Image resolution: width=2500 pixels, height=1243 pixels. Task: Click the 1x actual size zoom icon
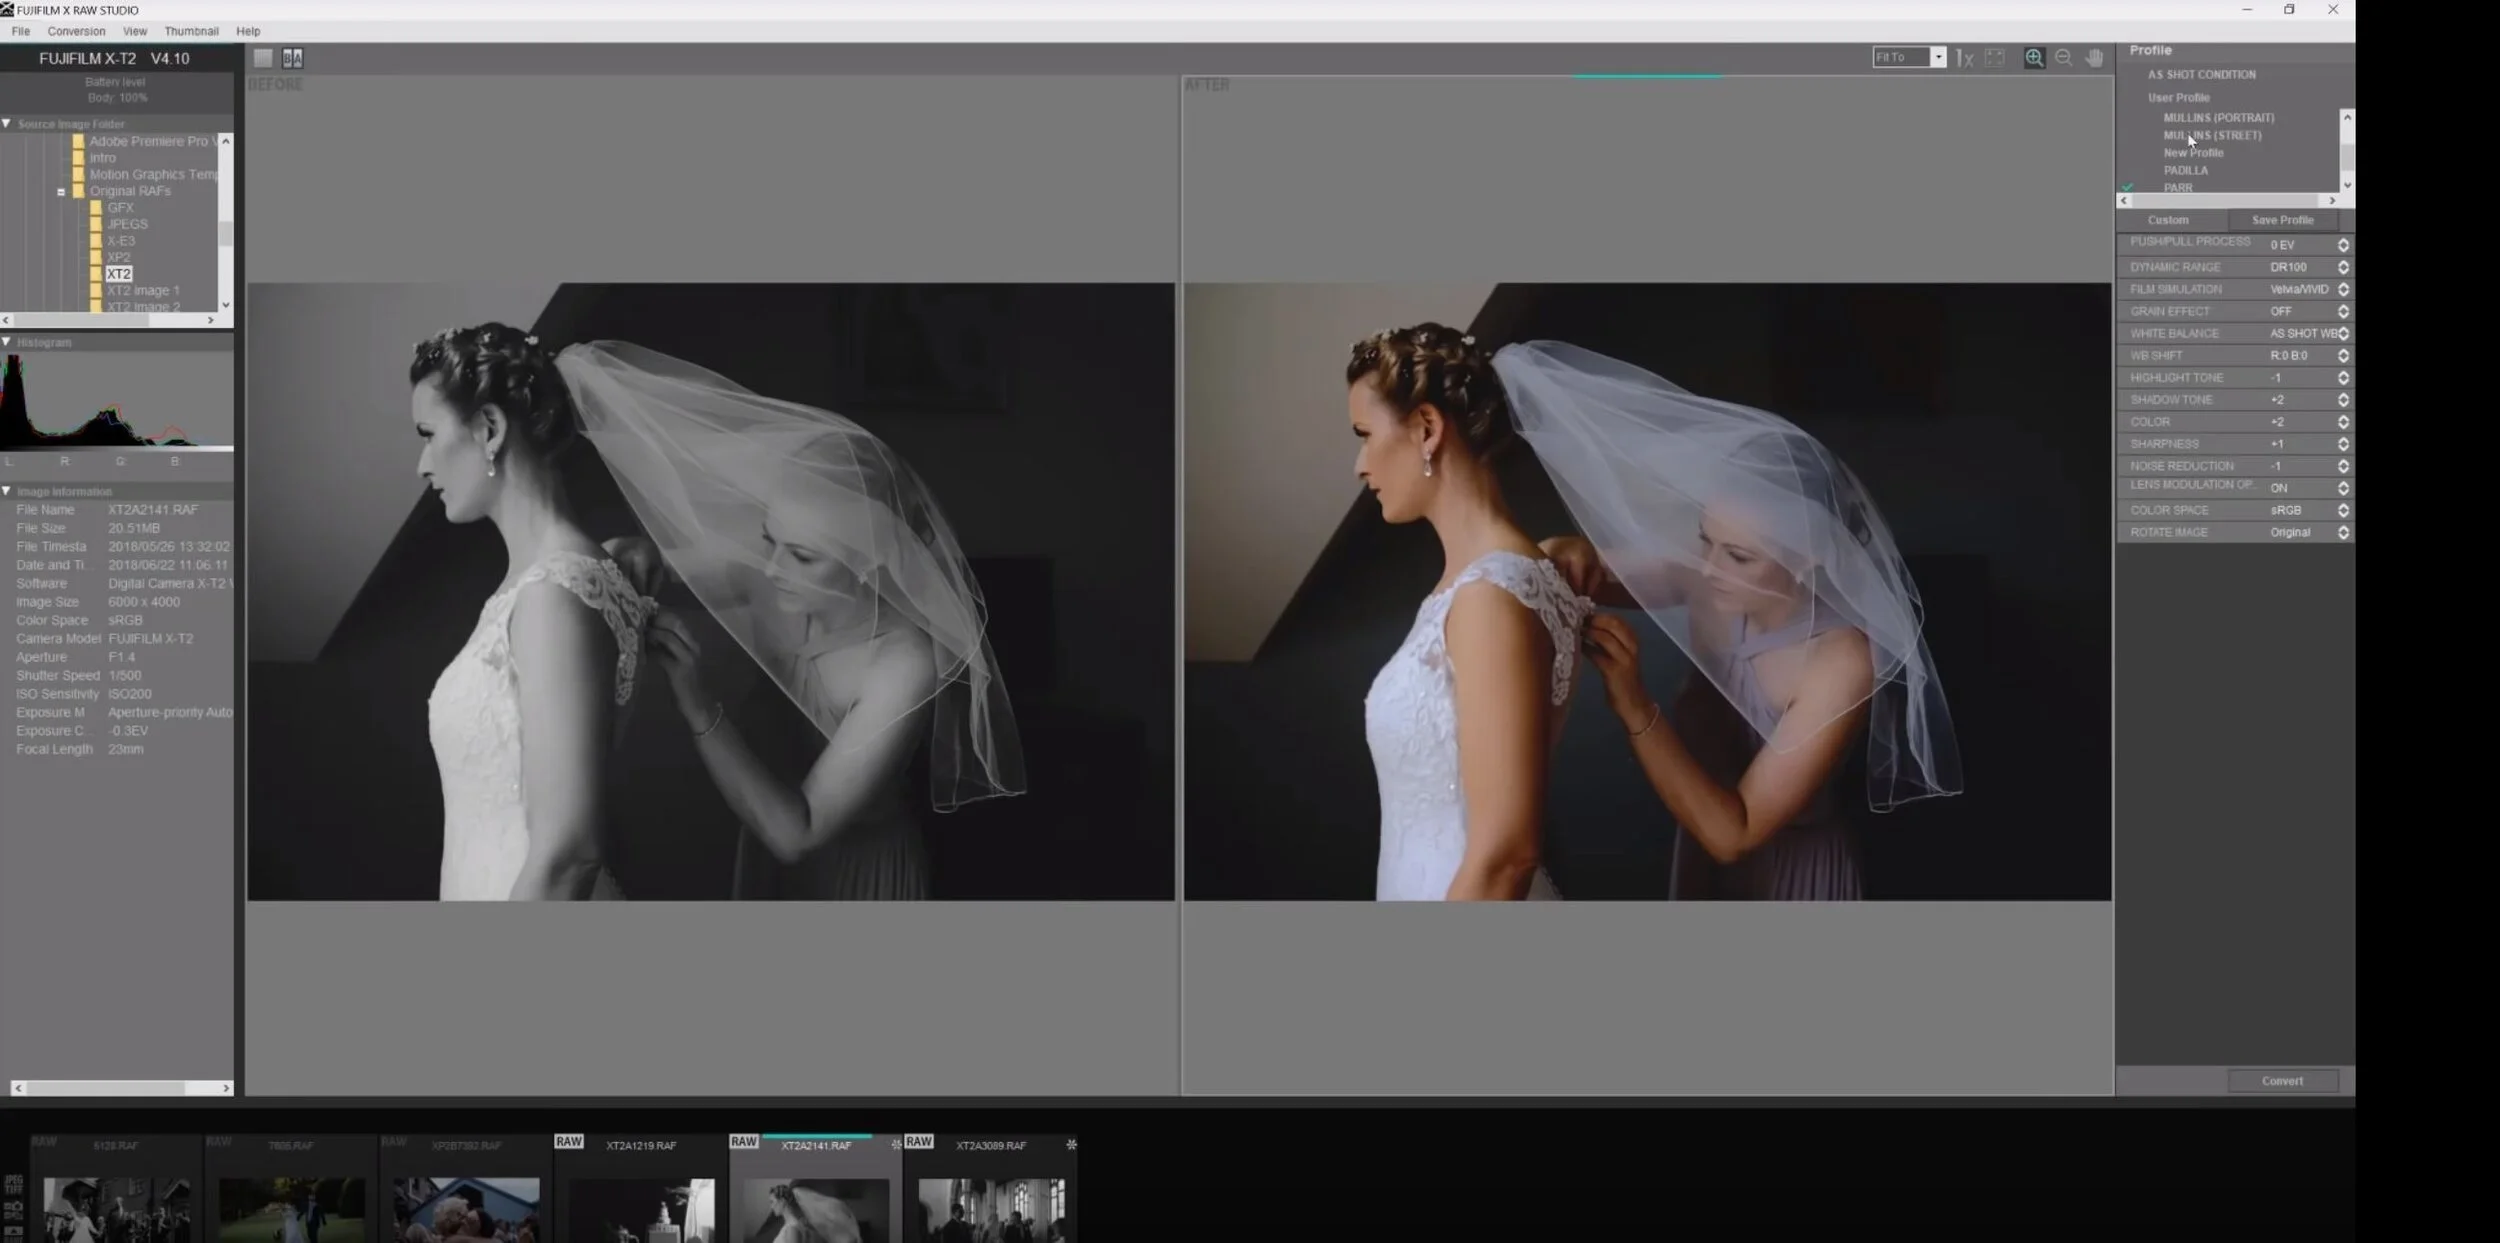coord(1963,57)
